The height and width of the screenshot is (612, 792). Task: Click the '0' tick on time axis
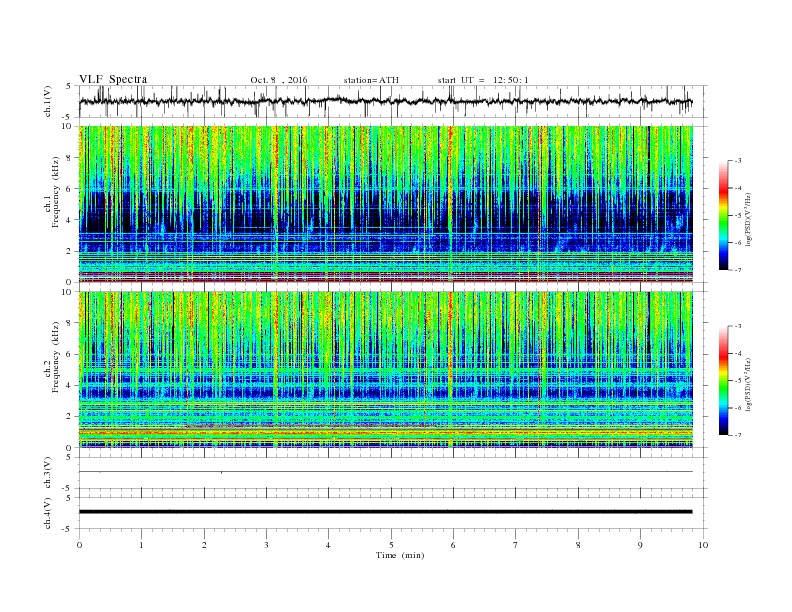coord(79,545)
